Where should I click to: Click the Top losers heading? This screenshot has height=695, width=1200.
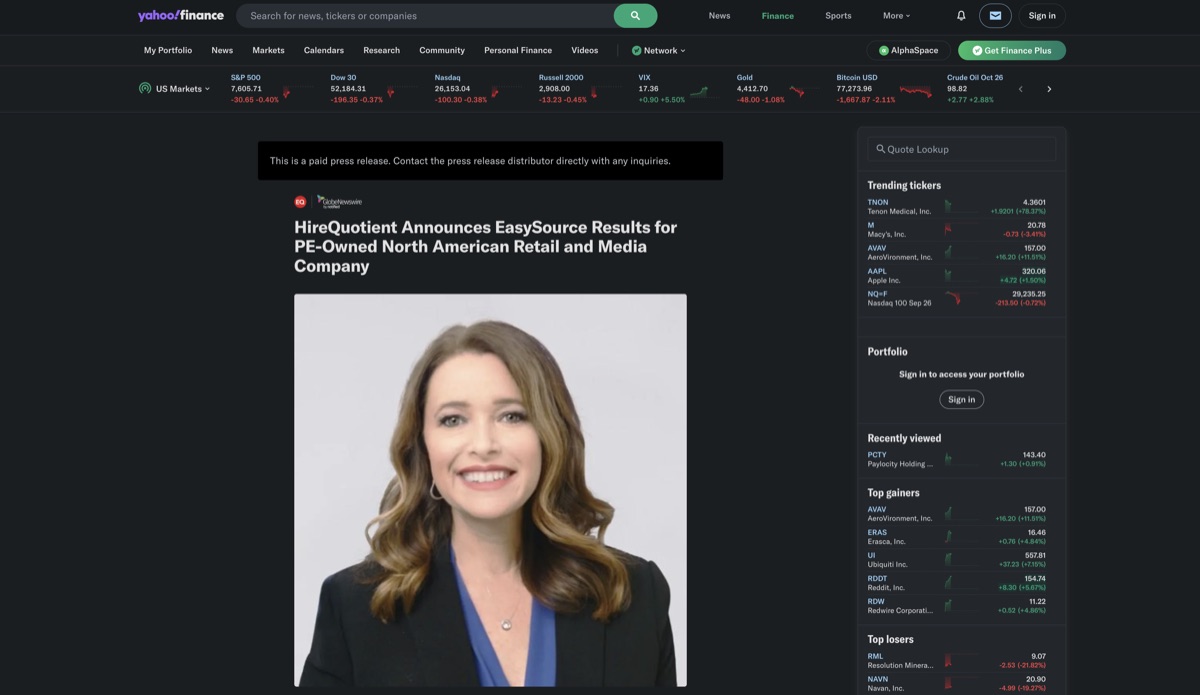click(x=890, y=639)
